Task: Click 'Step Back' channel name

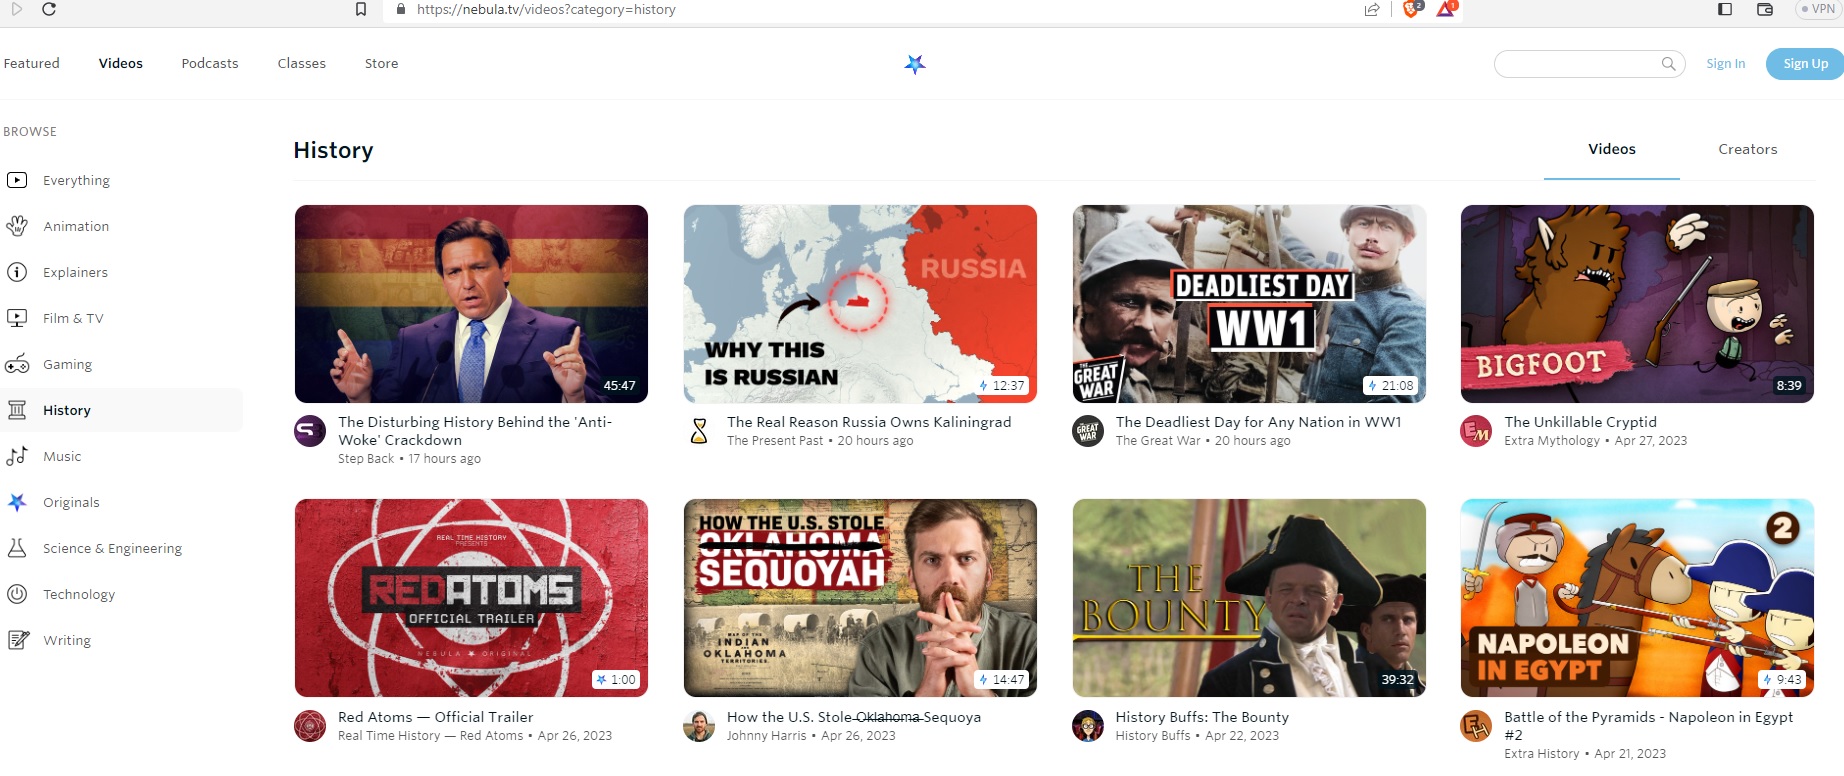Action: (x=366, y=459)
